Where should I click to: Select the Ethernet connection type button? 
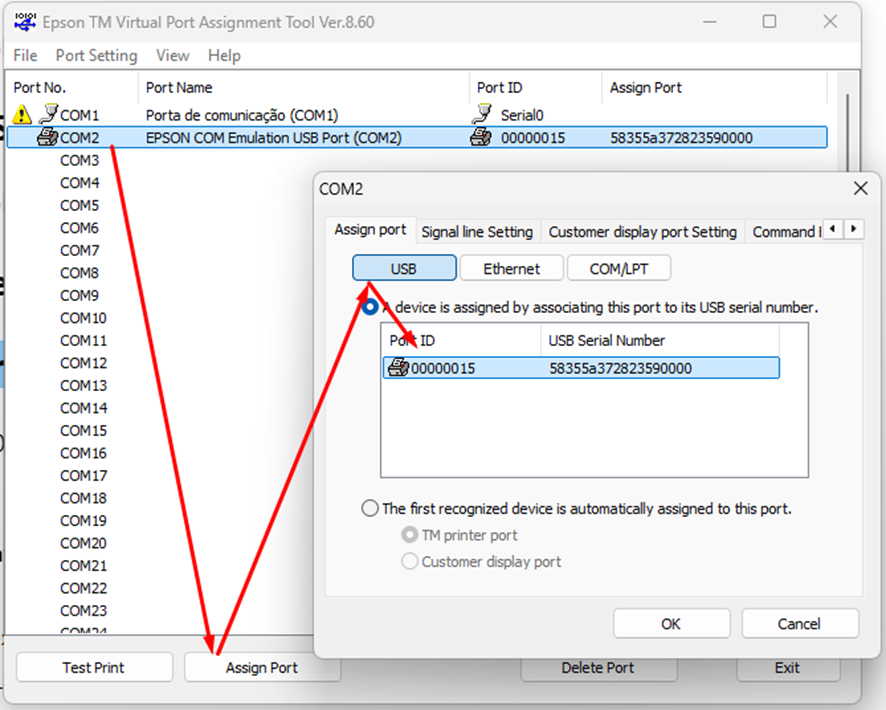pyautogui.click(x=511, y=269)
